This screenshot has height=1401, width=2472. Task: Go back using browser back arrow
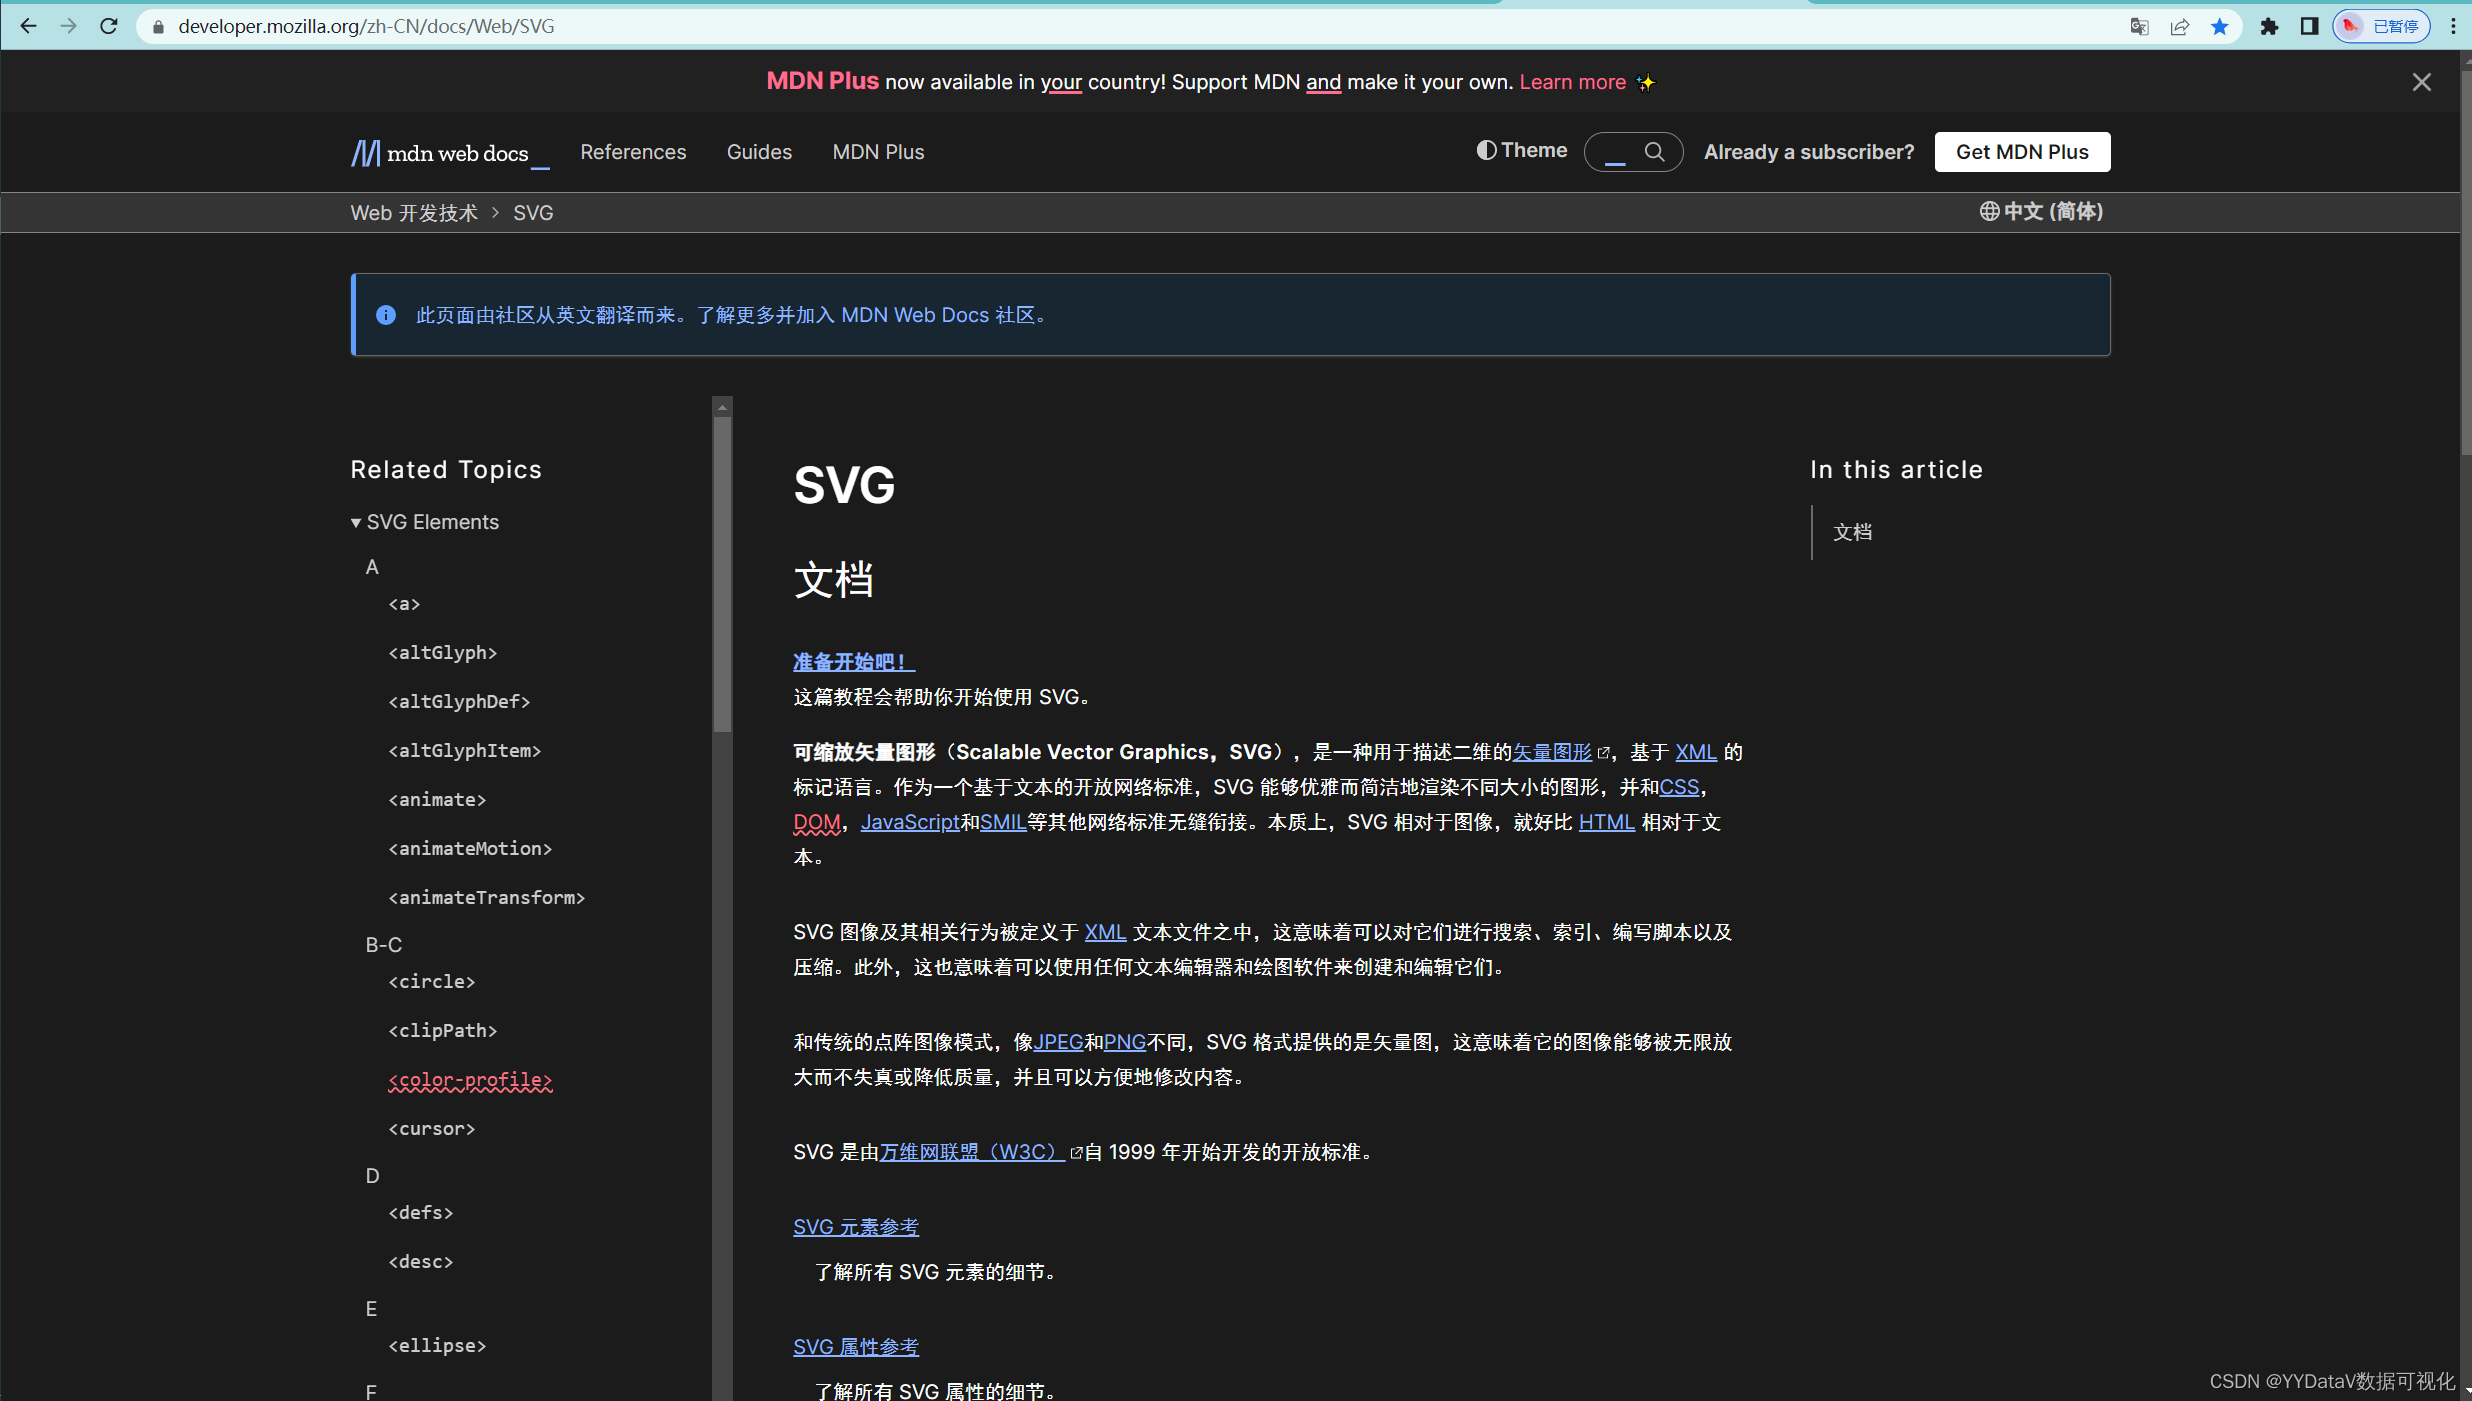pyautogui.click(x=28, y=26)
